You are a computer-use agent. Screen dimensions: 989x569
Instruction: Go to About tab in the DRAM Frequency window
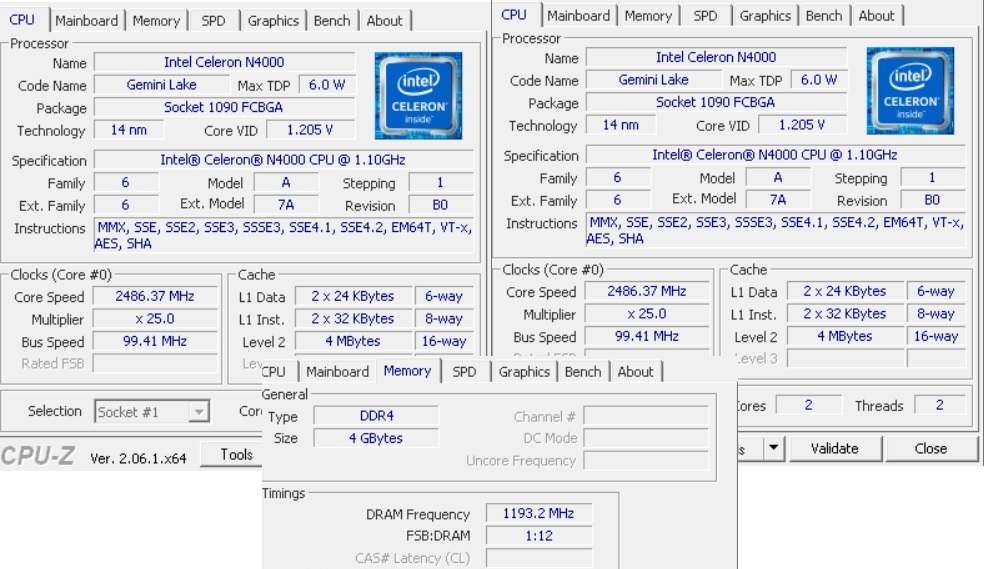[635, 372]
